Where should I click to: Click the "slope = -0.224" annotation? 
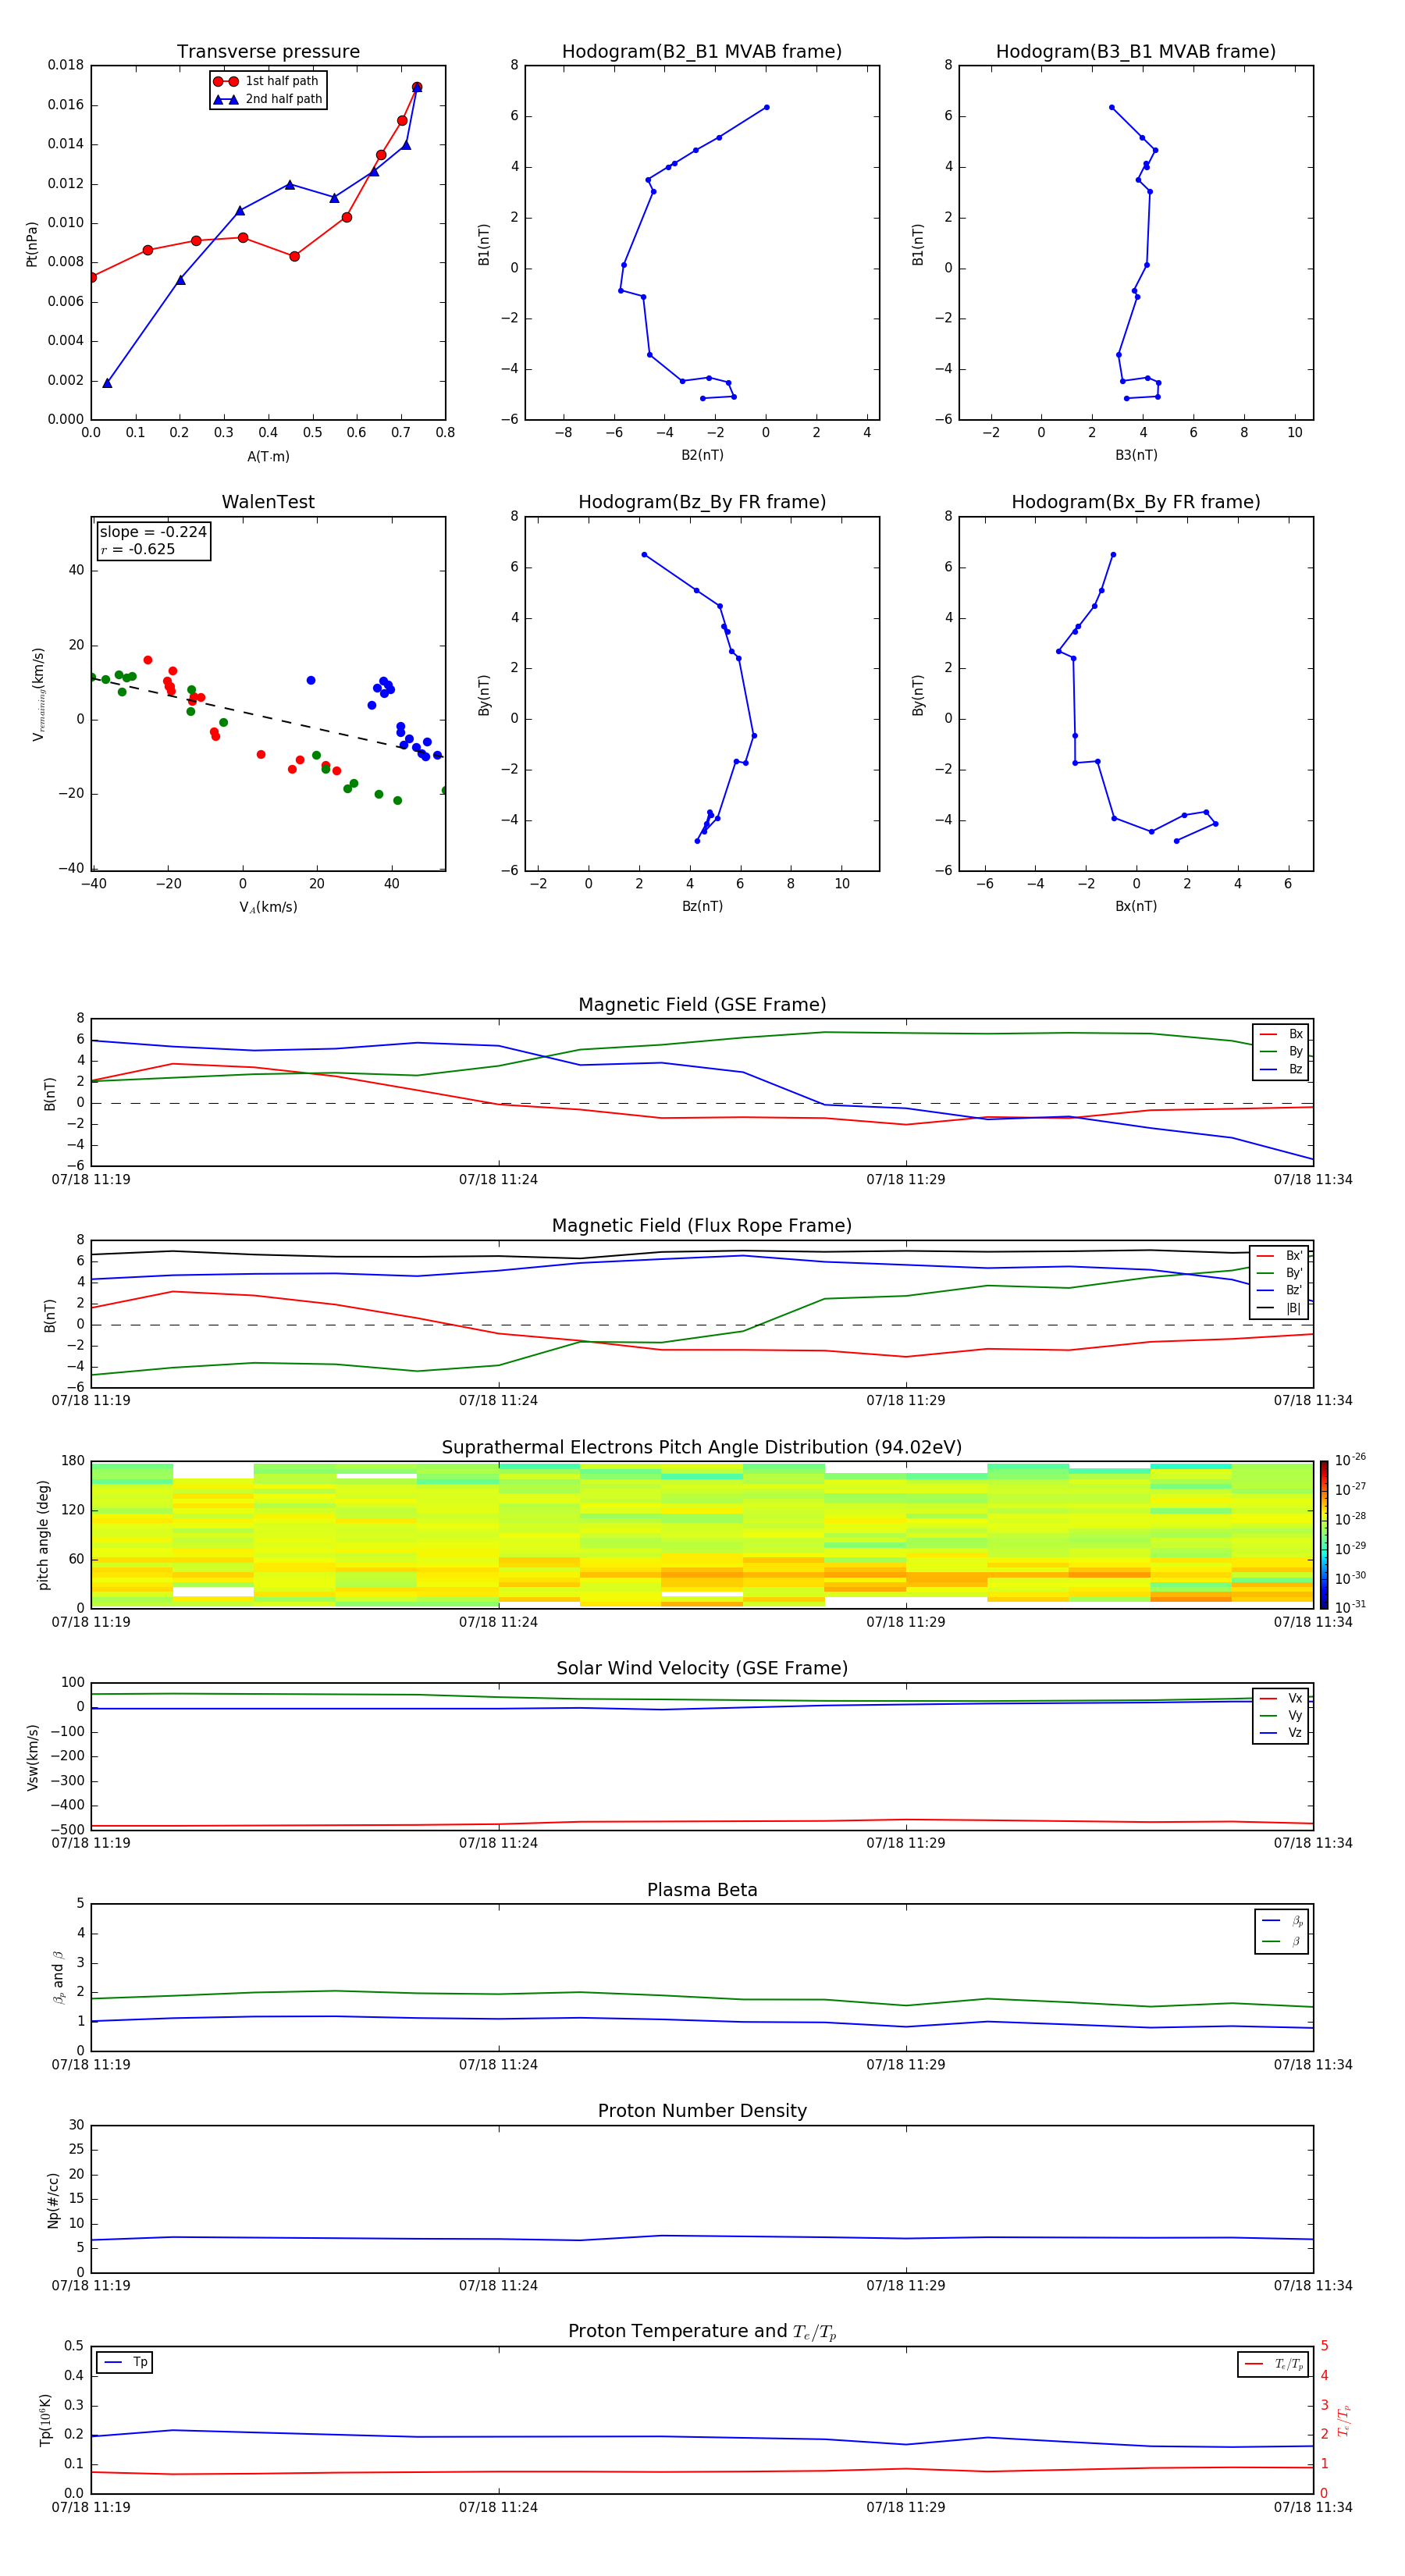153,532
